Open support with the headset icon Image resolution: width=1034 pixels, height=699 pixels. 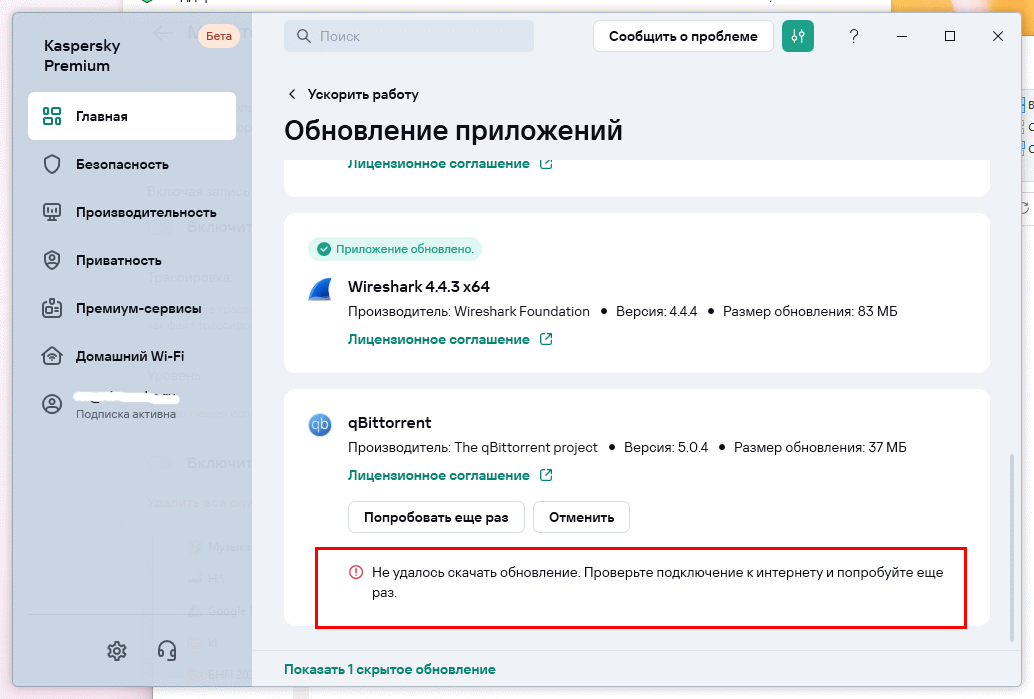[x=167, y=651]
